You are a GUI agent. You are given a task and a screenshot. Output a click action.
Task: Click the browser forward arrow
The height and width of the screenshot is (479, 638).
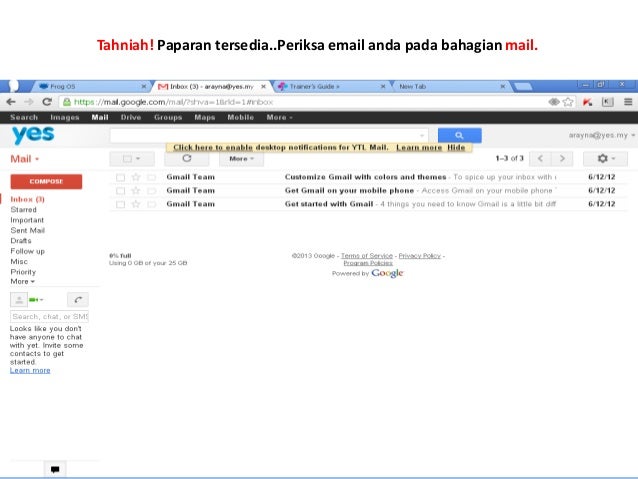28,102
